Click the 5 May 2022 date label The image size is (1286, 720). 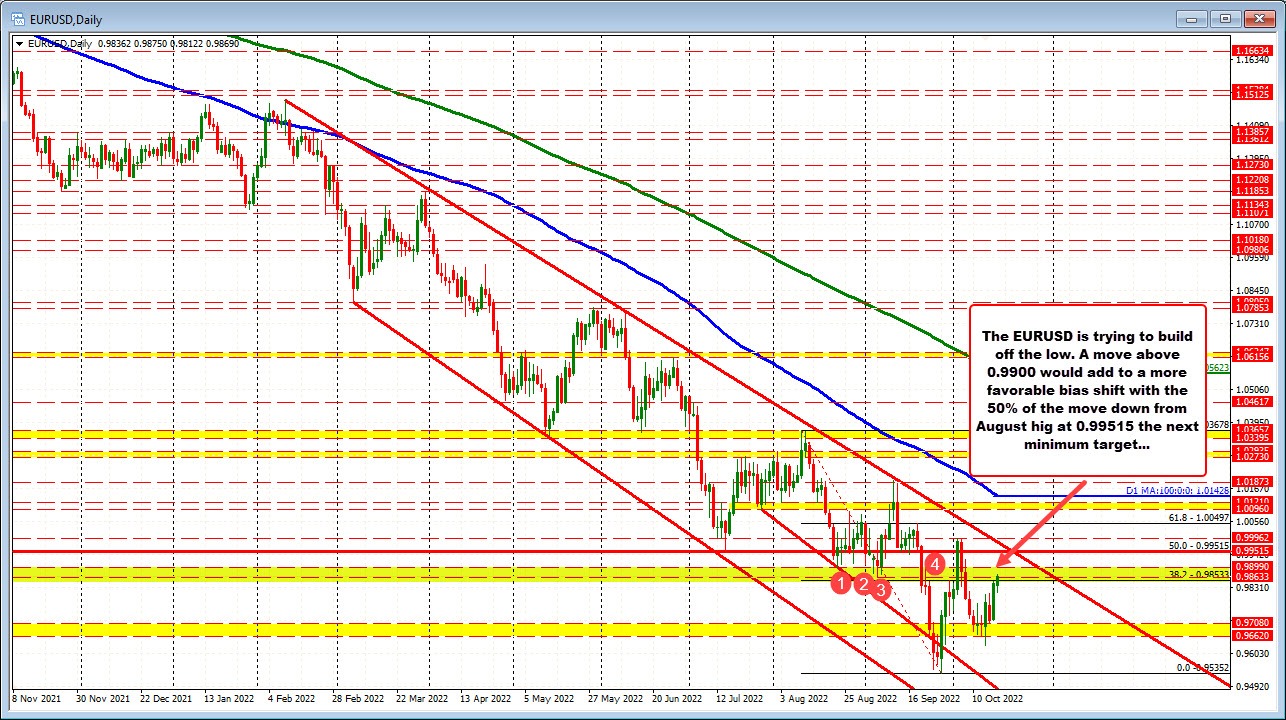[x=547, y=697]
